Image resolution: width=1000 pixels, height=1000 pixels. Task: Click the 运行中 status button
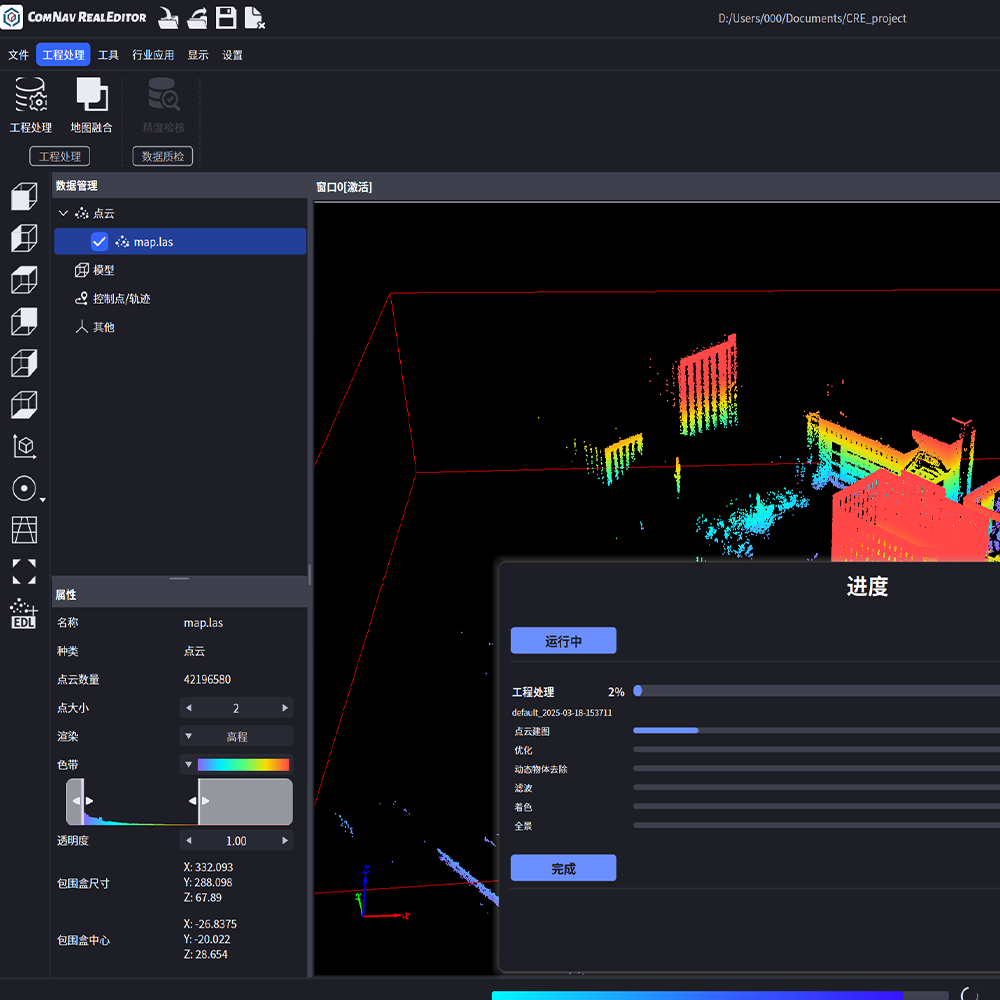tap(563, 641)
